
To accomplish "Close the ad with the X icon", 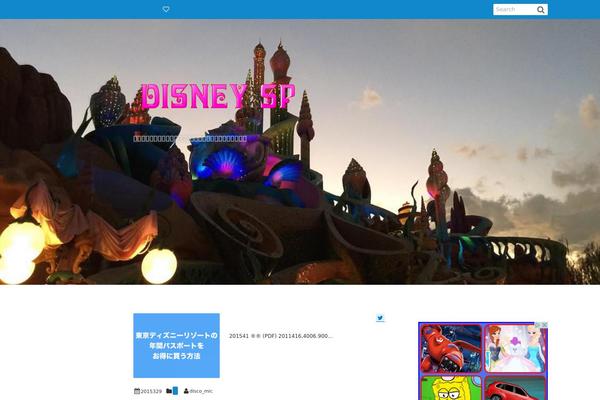I will [545, 325].
